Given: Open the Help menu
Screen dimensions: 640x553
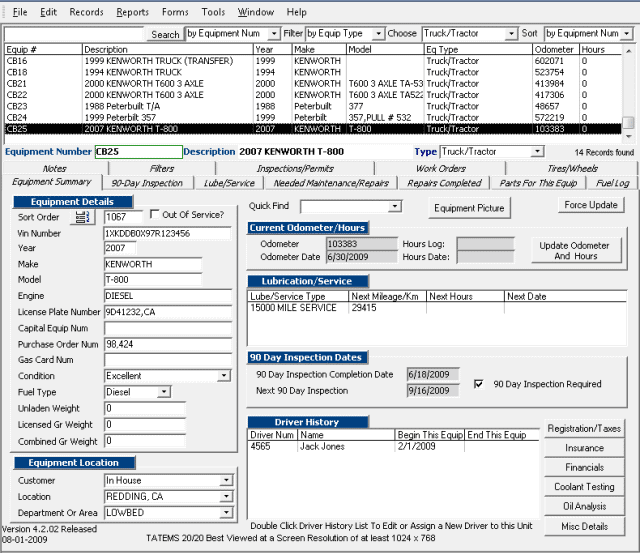Looking at the screenshot, I should [x=296, y=12].
